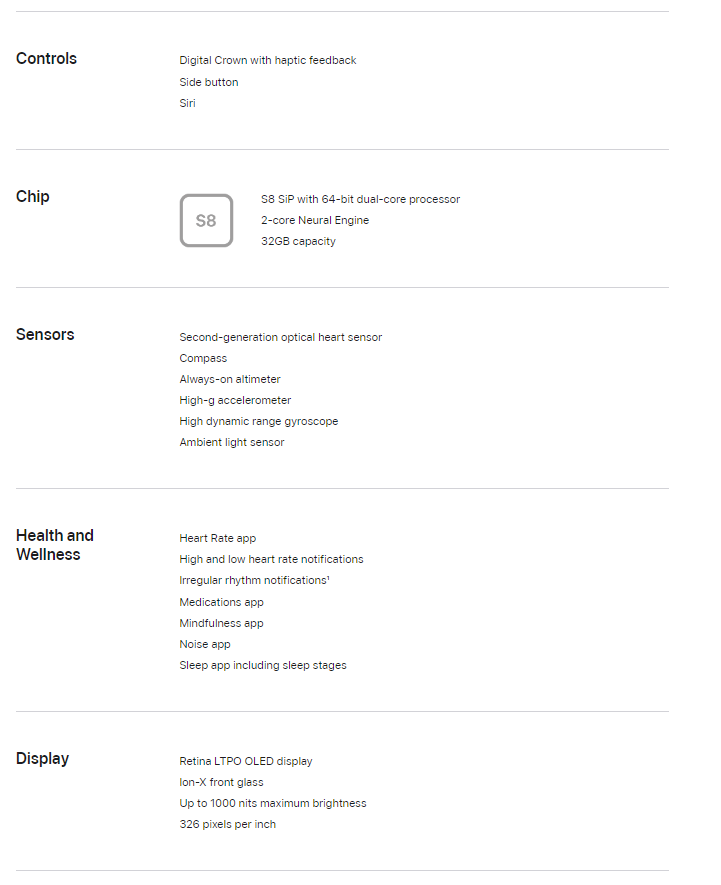
Task: Click the 32GB capacity line
Action: tap(298, 241)
